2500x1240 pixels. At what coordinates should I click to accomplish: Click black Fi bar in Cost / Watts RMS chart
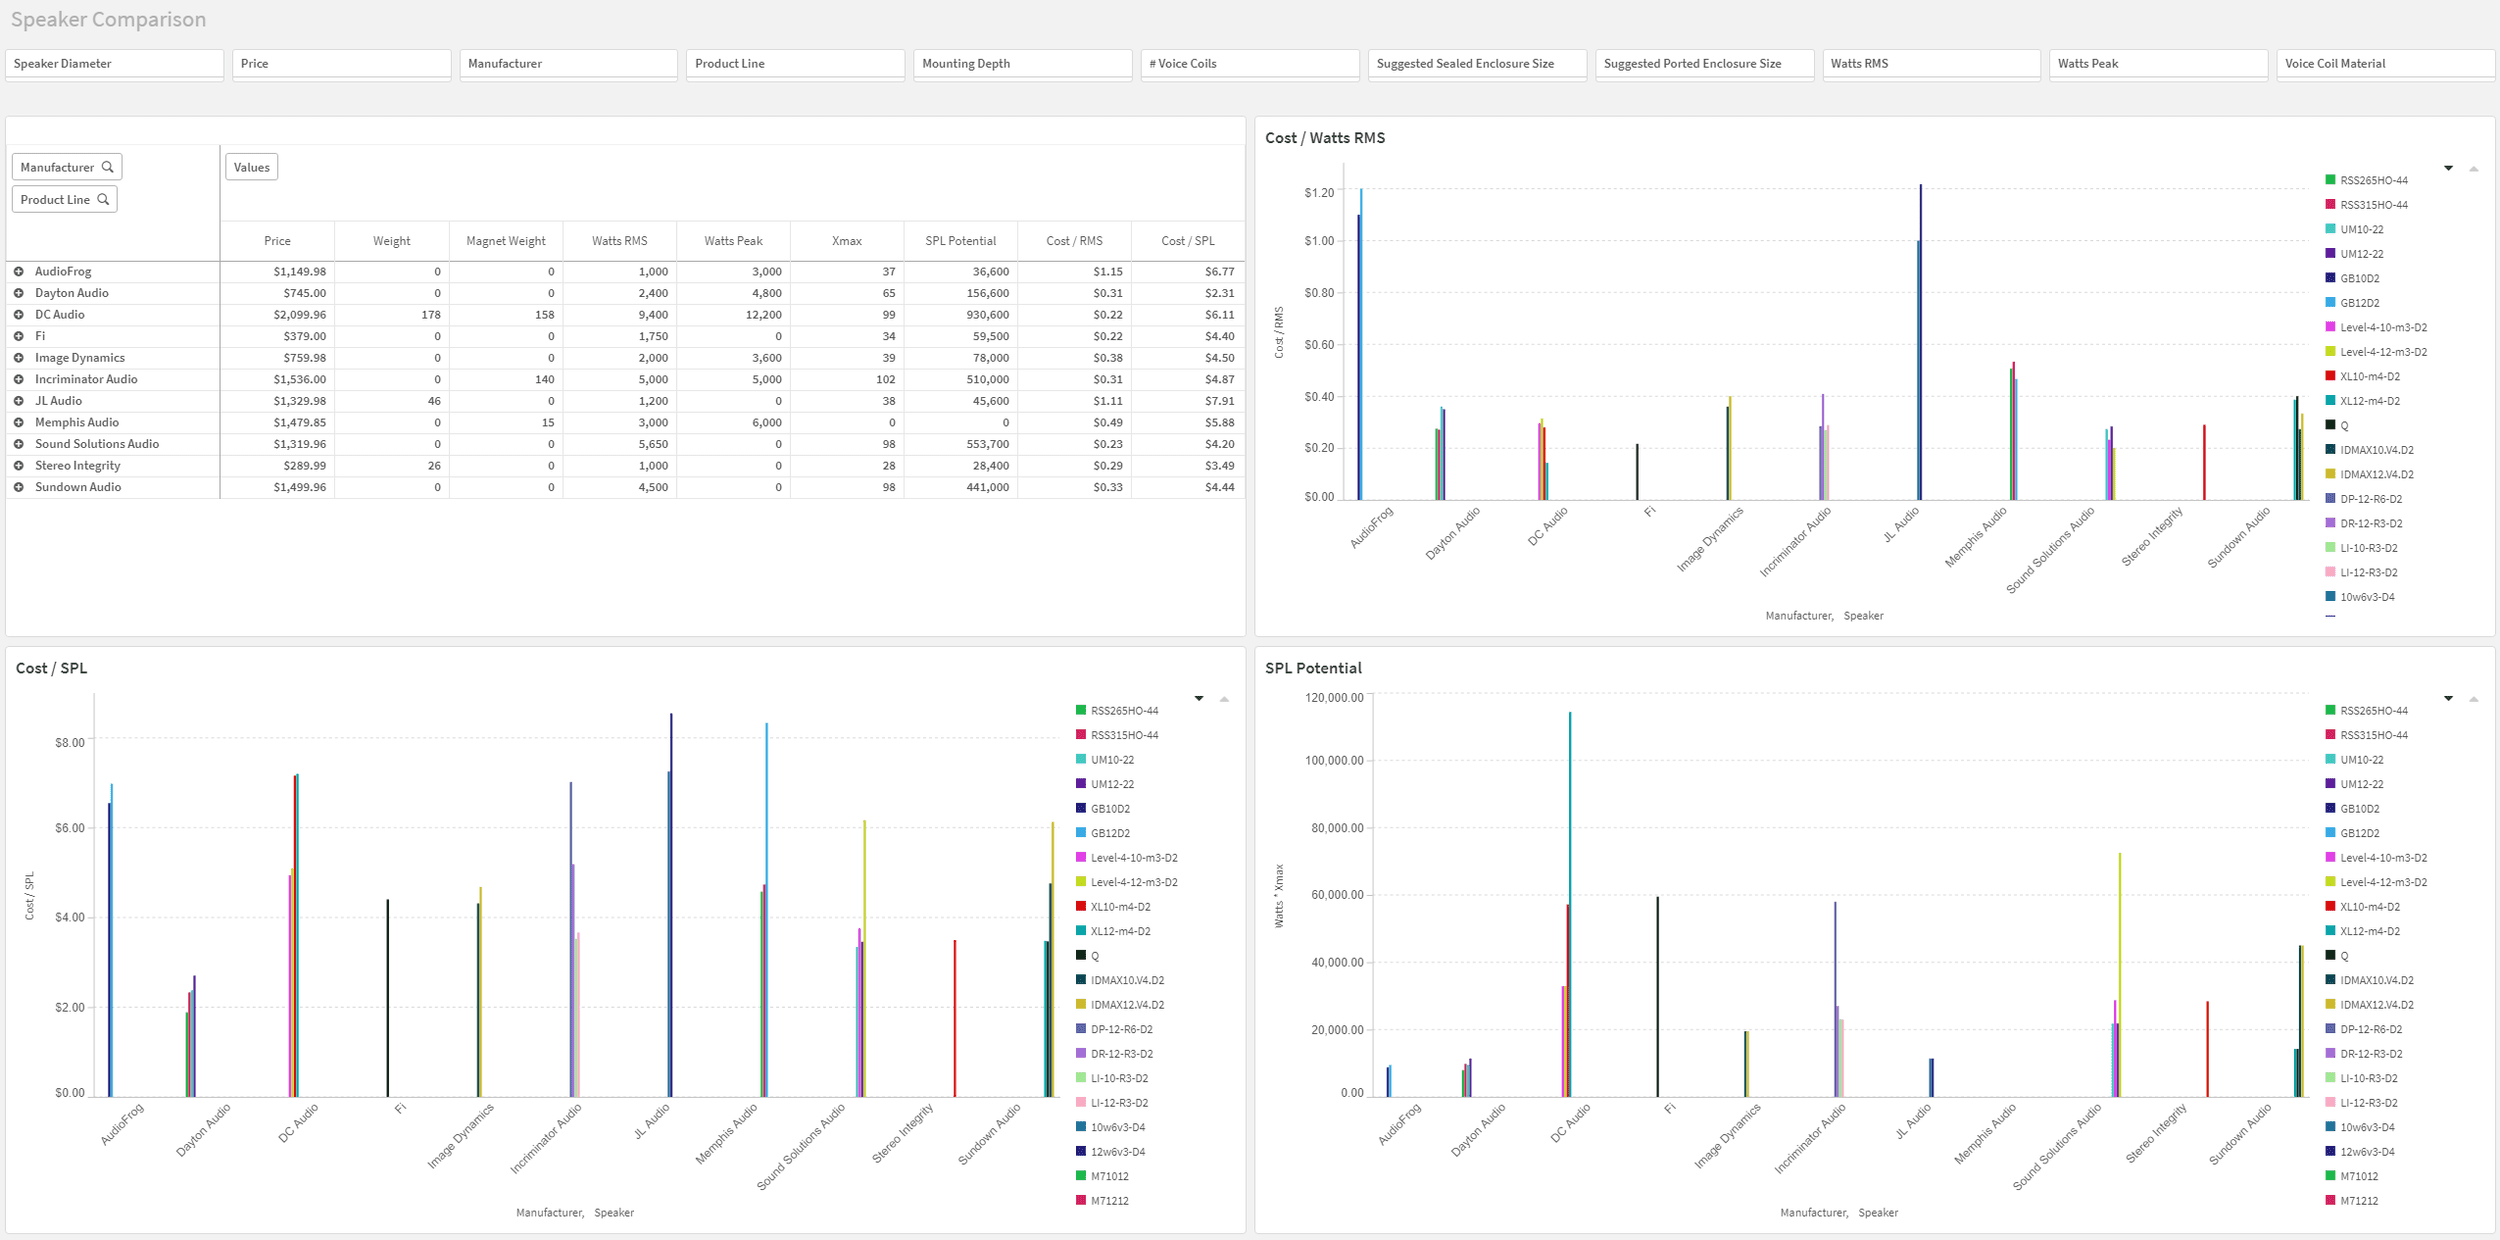pyautogui.click(x=1637, y=472)
